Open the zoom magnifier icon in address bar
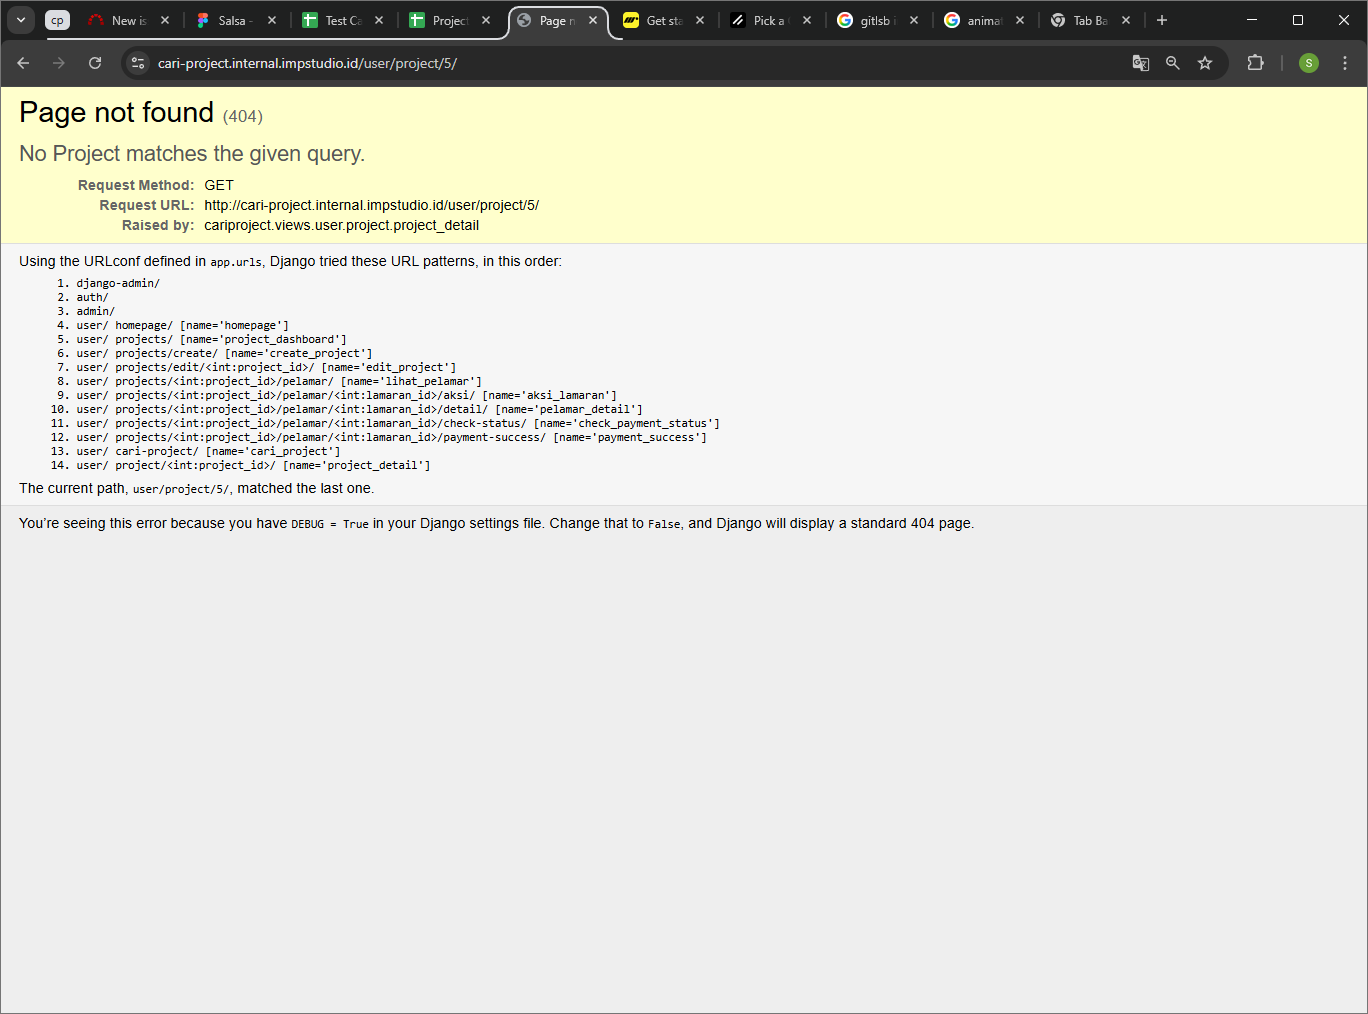Screen dimensions: 1368x1014 coord(1173,63)
